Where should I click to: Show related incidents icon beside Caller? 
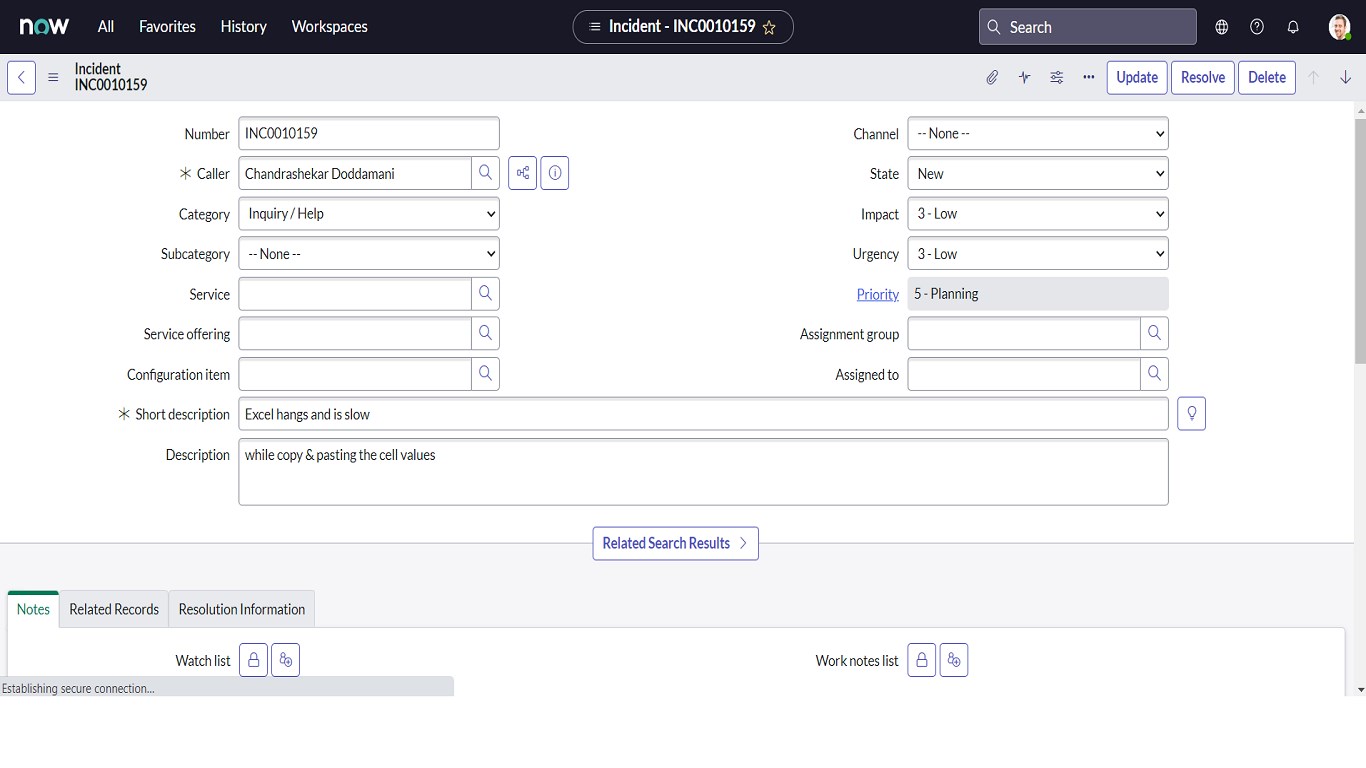pyautogui.click(x=523, y=173)
